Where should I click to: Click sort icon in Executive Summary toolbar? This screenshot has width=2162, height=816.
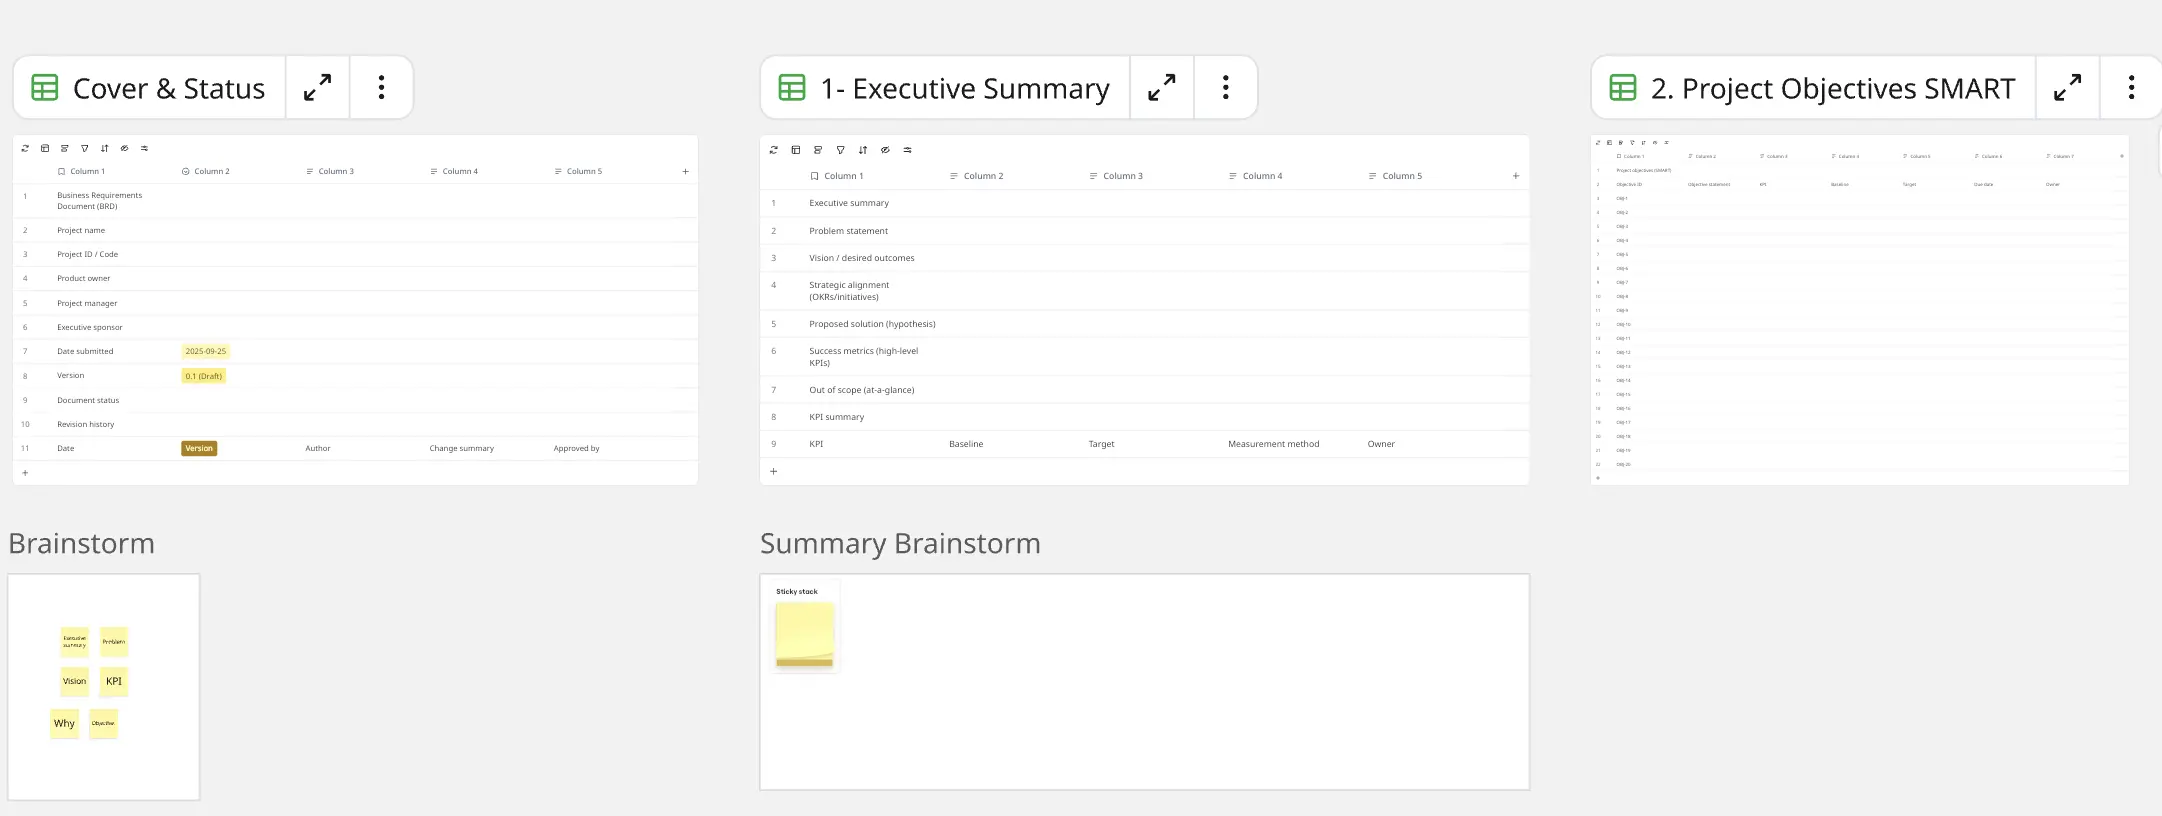(x=863, y=150)
